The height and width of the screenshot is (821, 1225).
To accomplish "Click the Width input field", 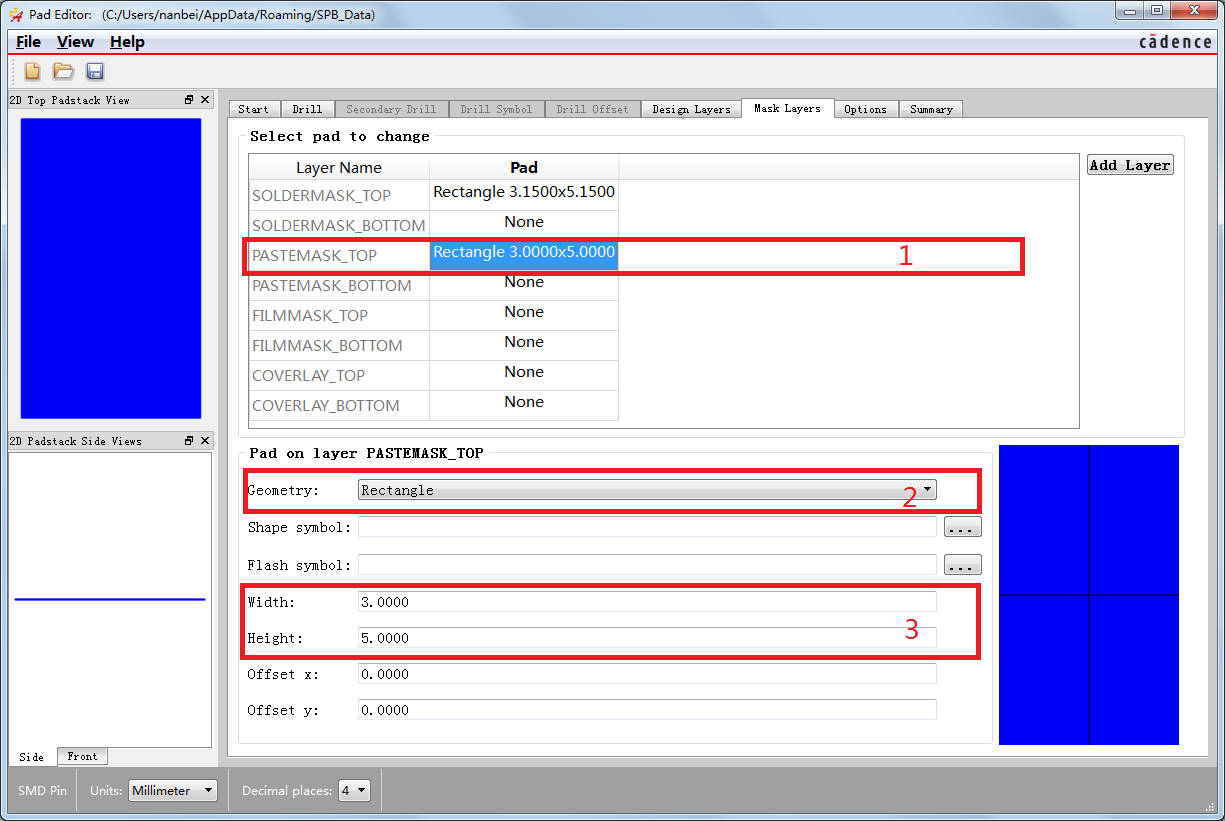I will [646, 602].
